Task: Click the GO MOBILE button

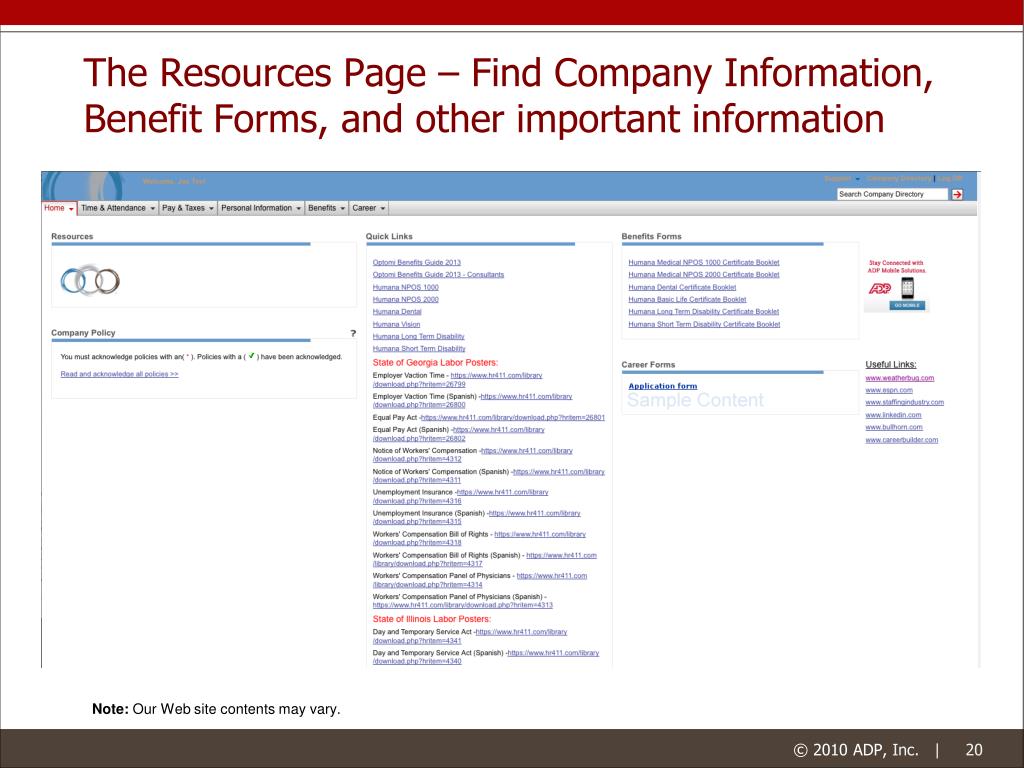Action: pos(907,305)
